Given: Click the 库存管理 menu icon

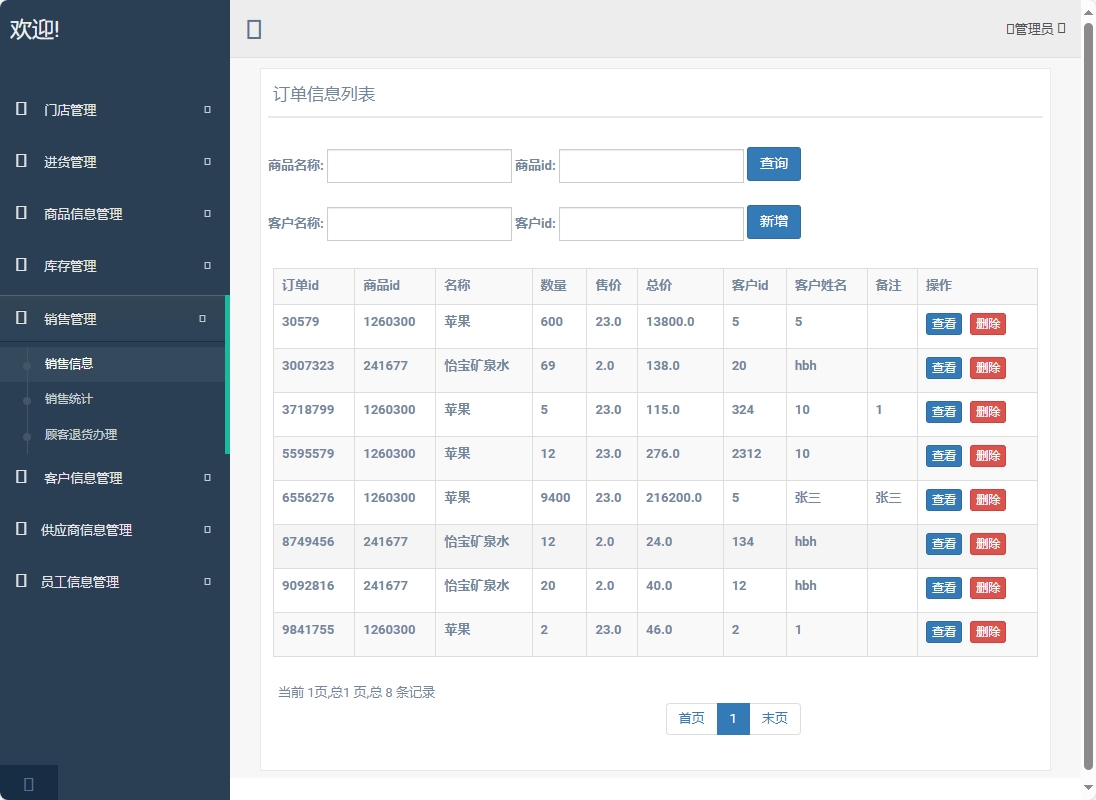Looking at the screenshot, I should tap(20, 265).
